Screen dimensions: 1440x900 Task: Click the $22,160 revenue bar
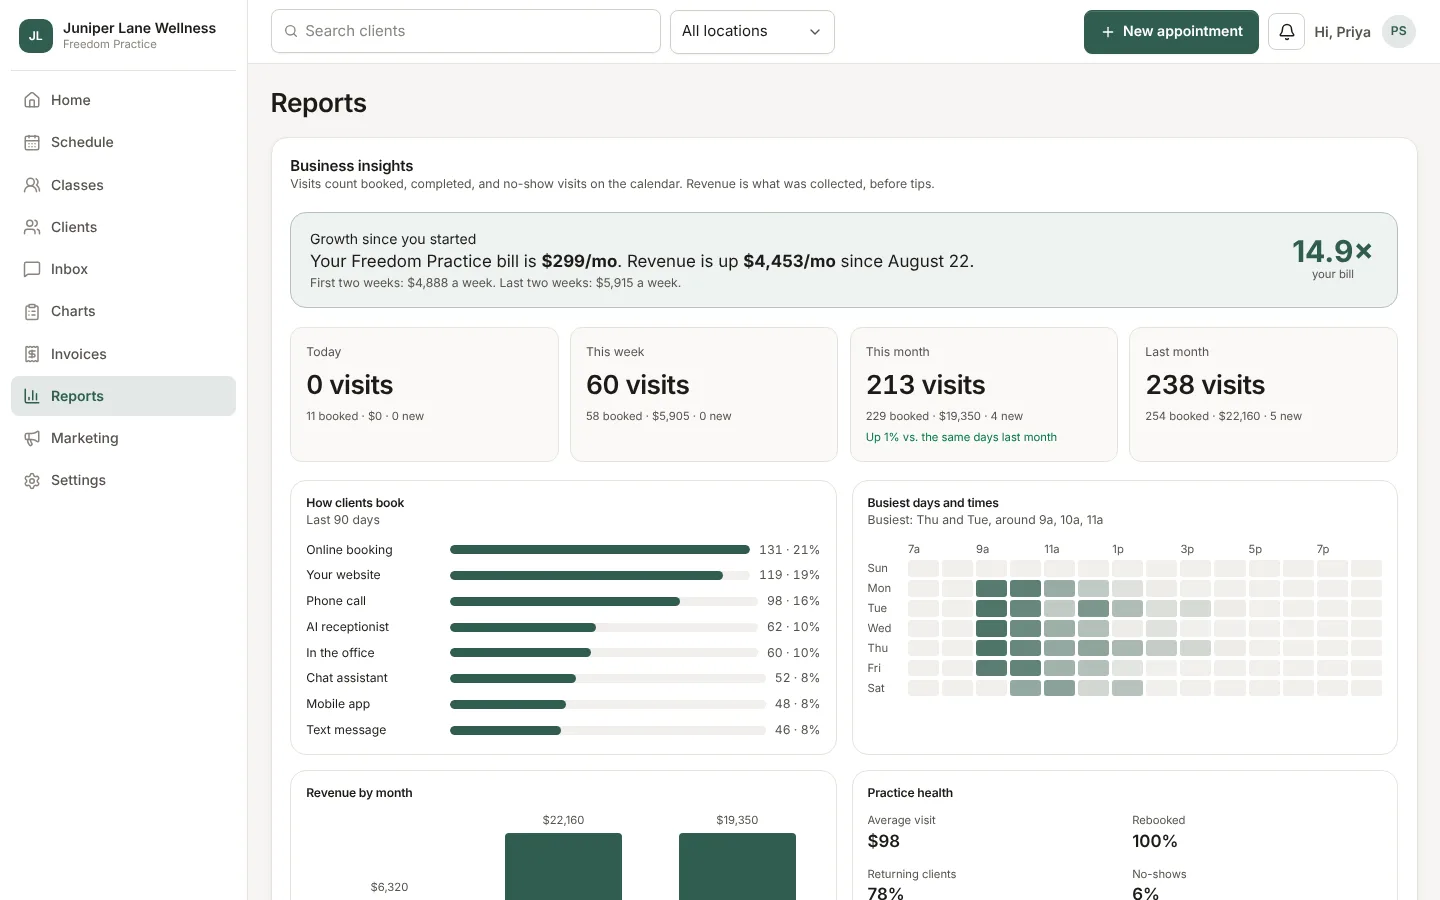pos(563,867)
